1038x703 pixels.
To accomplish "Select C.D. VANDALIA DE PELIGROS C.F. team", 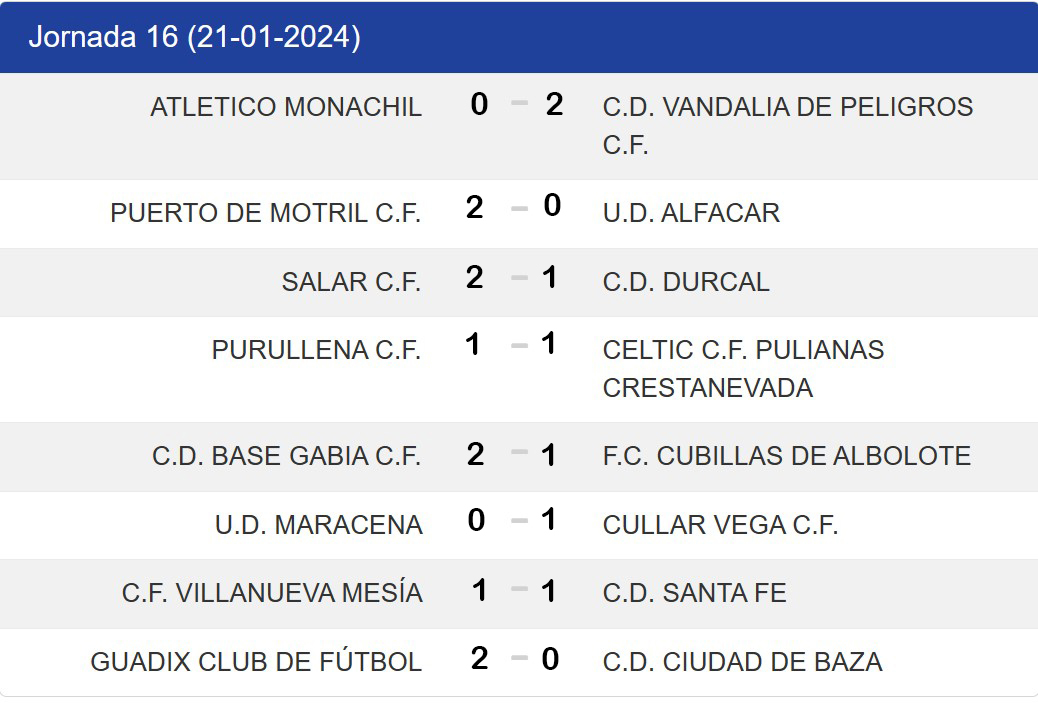I will (787, 125).
